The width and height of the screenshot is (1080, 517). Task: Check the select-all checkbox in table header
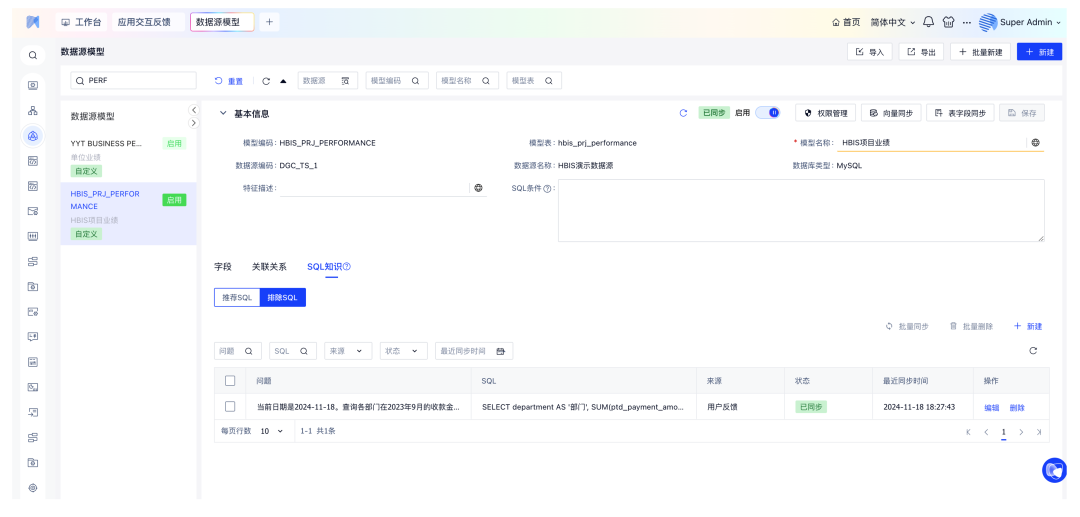click(x=230, y=381)
